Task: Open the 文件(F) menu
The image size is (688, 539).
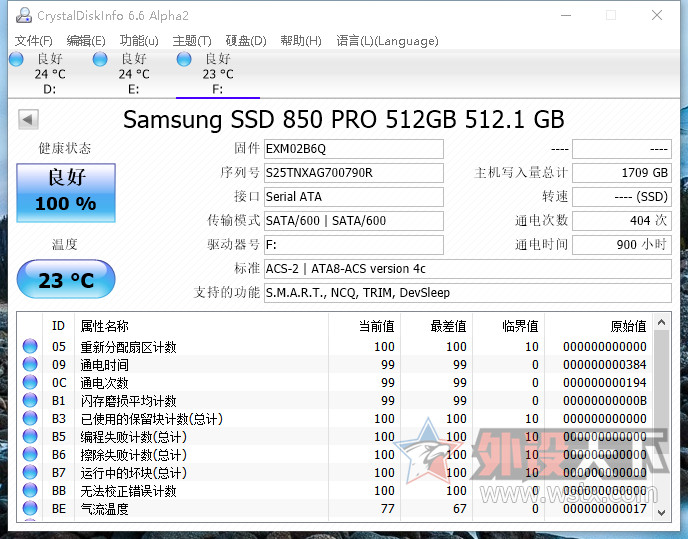Action: [x=34, y=41]
